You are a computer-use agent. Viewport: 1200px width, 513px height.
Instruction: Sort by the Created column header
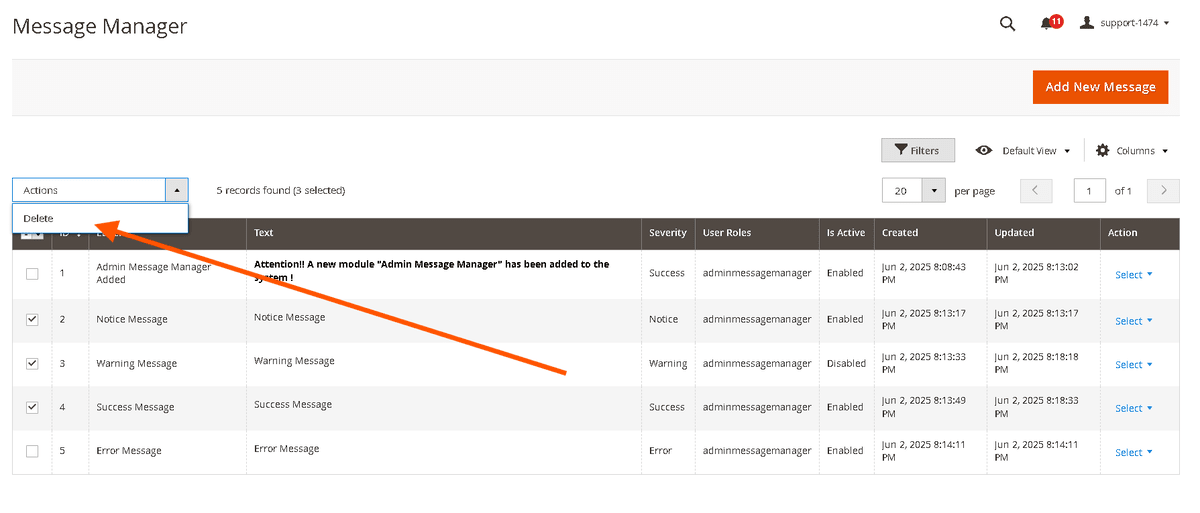click(899, 233)
